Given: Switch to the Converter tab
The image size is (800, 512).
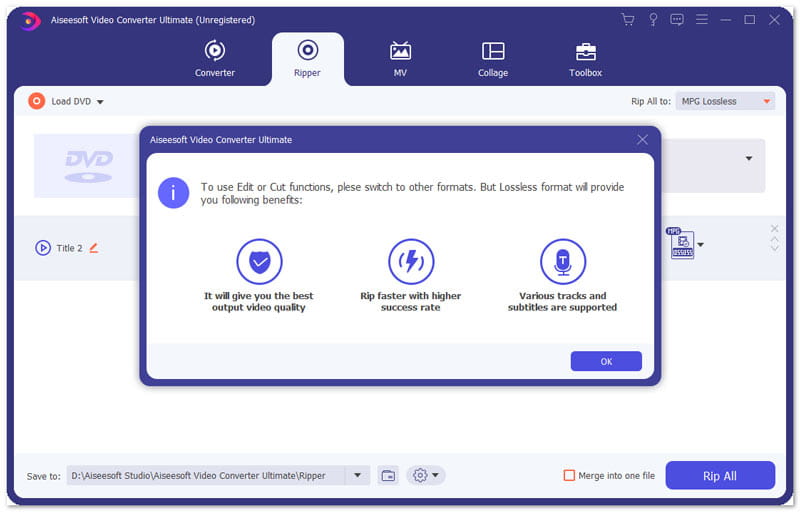Looking at the screenshot, I should pyautogui.click(x=215, y=59).
